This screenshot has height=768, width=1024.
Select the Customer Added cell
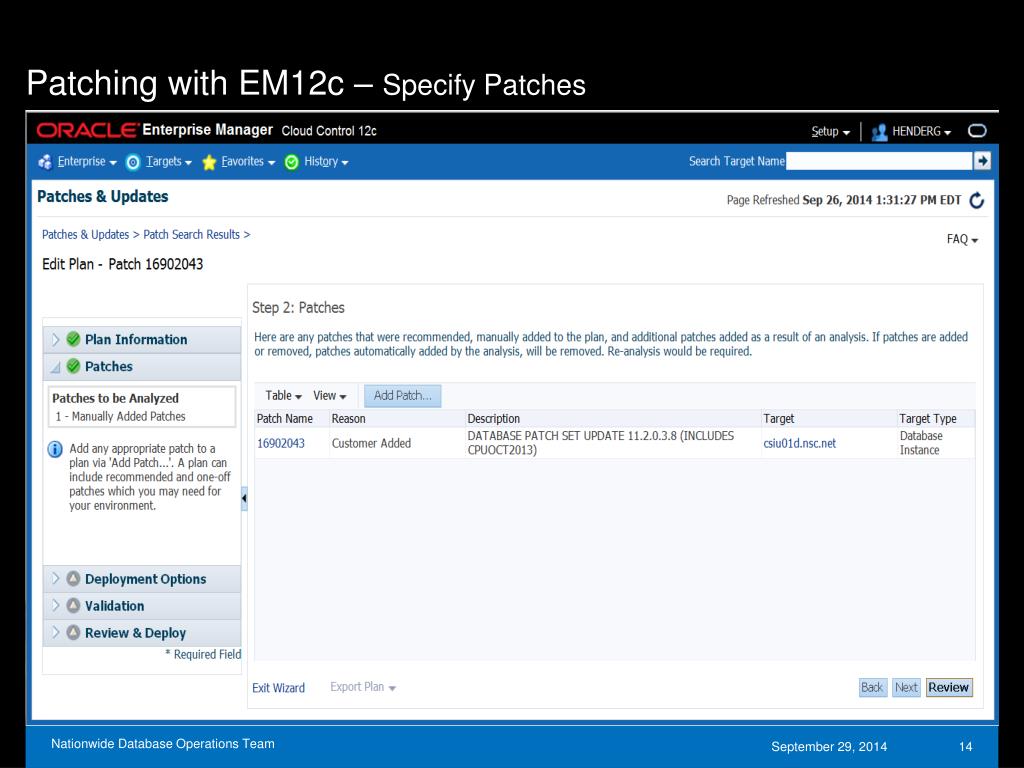371,443
